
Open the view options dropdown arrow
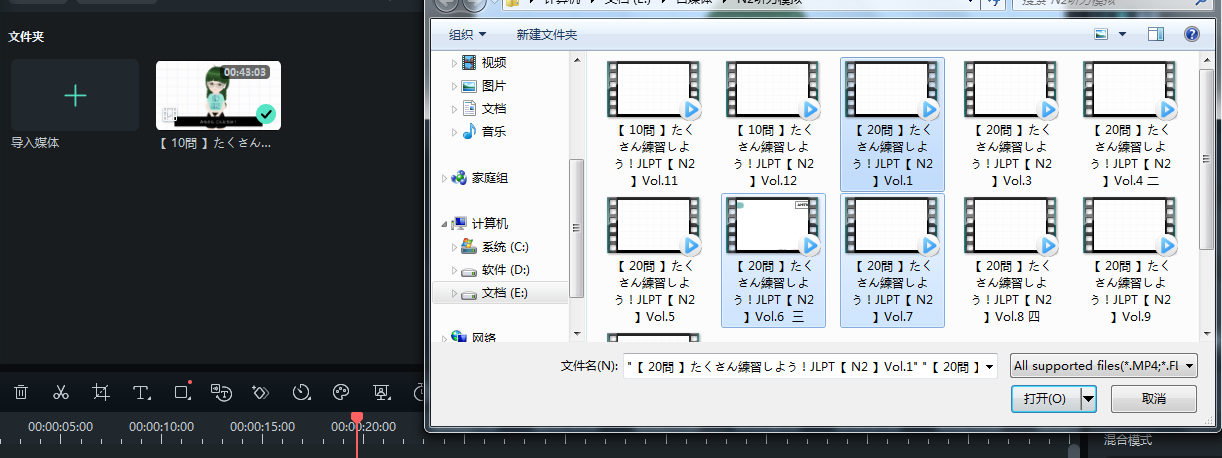click(x=1123, y=34)
